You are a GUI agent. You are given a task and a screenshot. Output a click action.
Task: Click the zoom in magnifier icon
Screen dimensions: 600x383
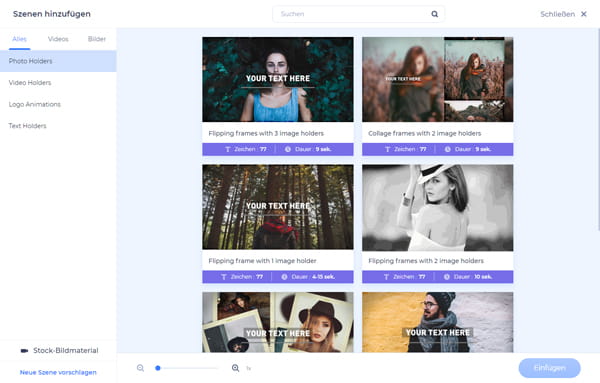click(235, 368)
